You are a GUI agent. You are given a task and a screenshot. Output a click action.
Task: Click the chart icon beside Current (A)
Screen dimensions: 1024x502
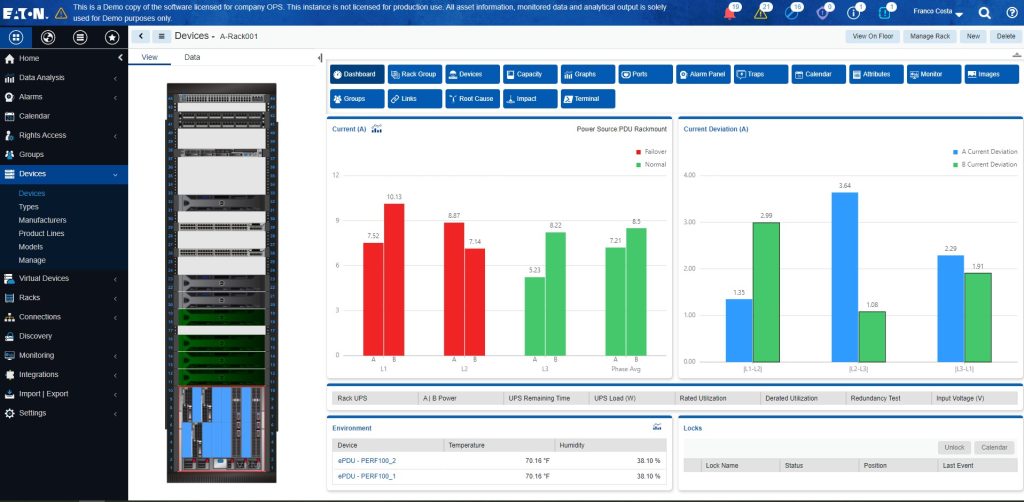pos(377,129)
